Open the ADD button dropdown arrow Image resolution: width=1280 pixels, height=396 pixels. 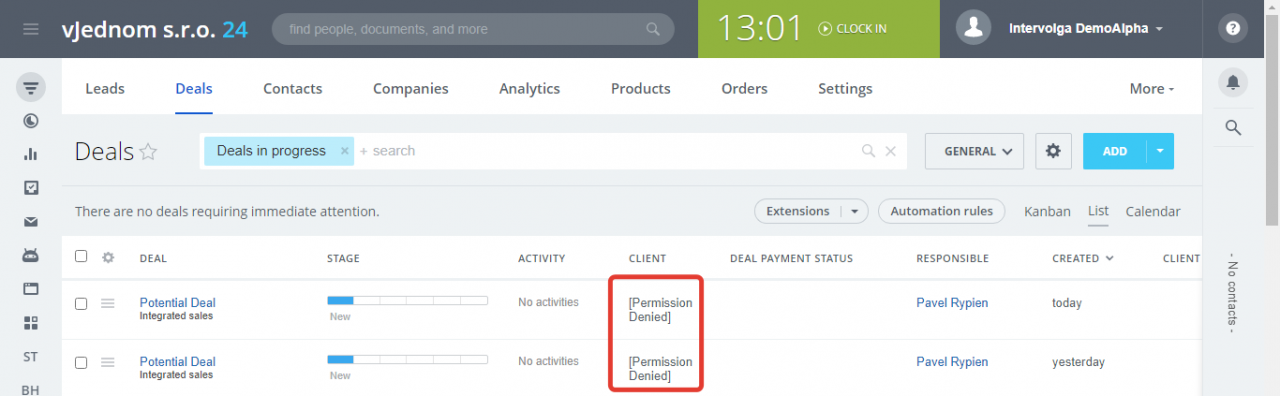click(1160, 151)
